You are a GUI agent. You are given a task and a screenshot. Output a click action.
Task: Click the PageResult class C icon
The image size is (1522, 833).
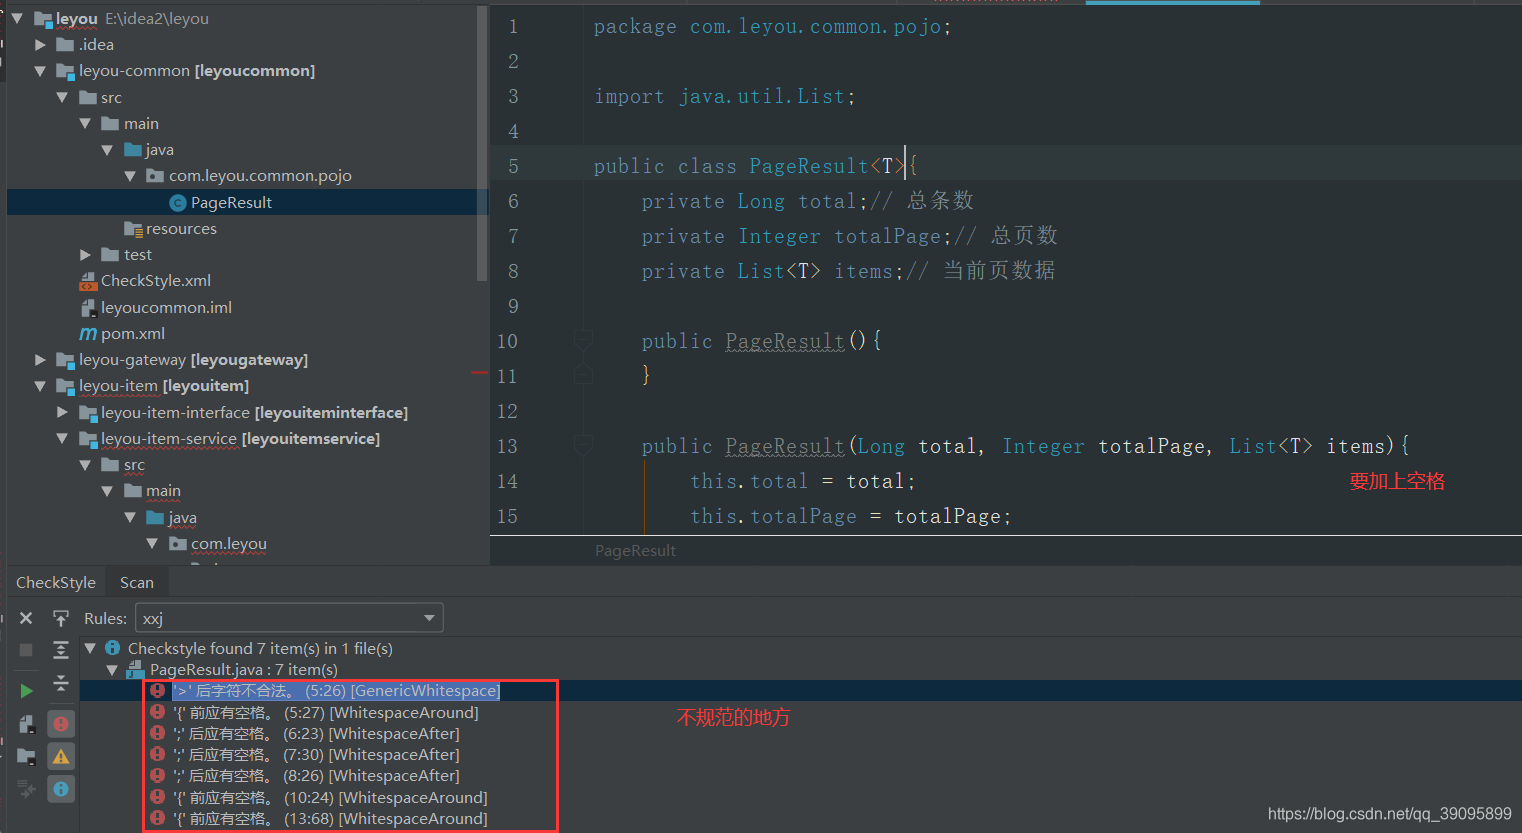point(178,203)
